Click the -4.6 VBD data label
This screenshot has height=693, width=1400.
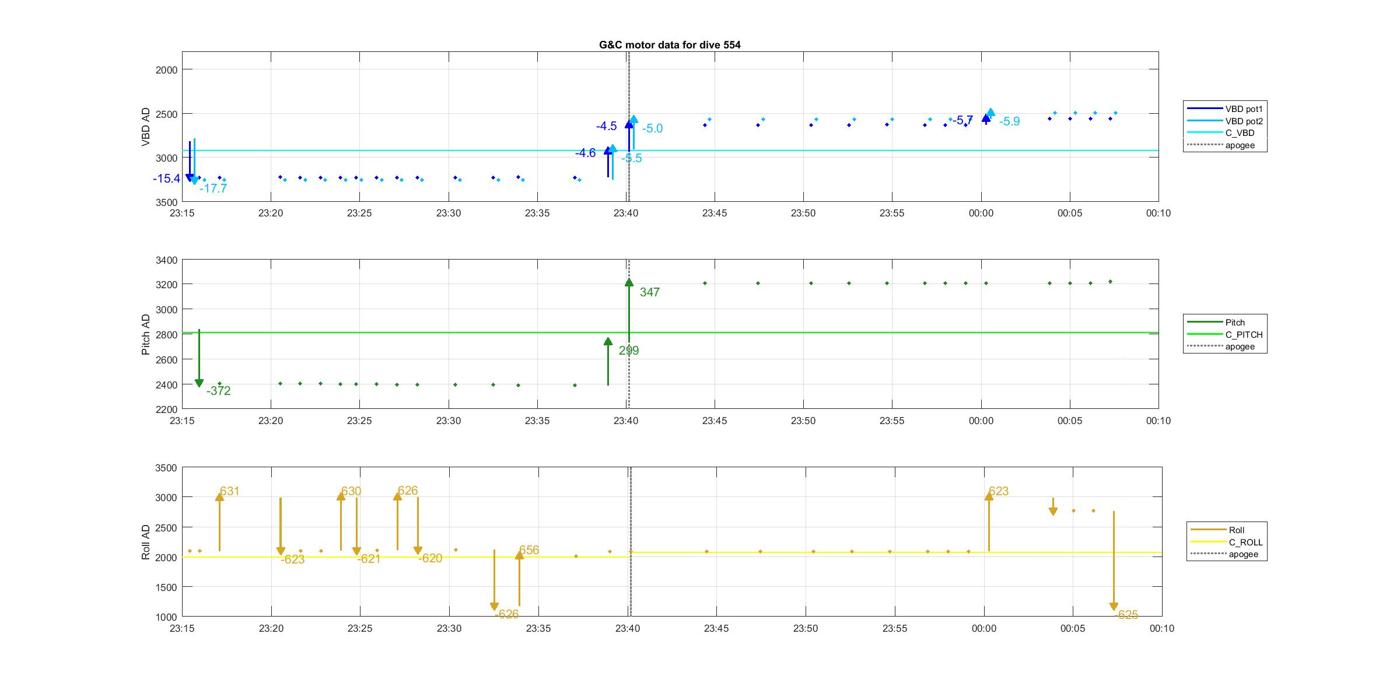tap(586, 153)
